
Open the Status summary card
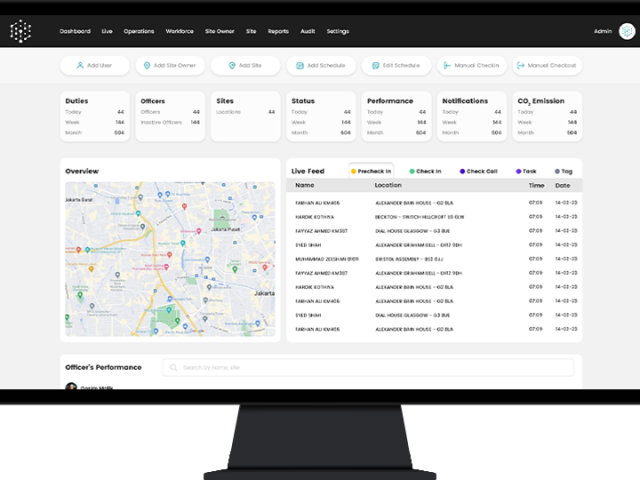[x=321, y=116]
